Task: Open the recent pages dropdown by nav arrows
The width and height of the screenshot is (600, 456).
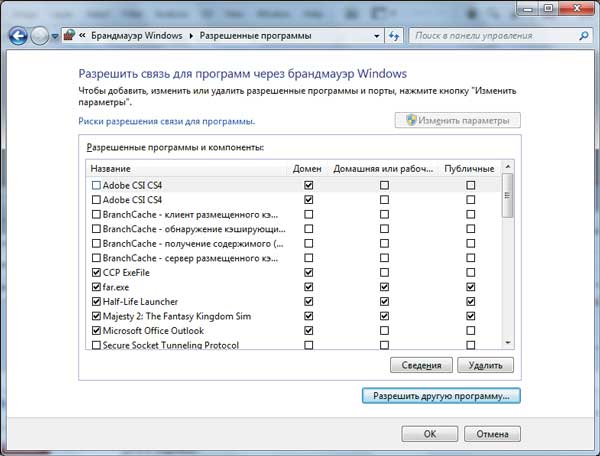Action: click(x=56, y=36)
